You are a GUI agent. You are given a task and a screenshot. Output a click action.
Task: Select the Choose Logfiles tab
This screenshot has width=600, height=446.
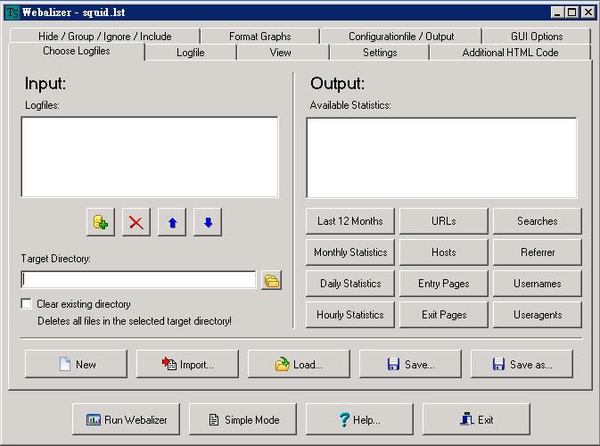(76, 51)
